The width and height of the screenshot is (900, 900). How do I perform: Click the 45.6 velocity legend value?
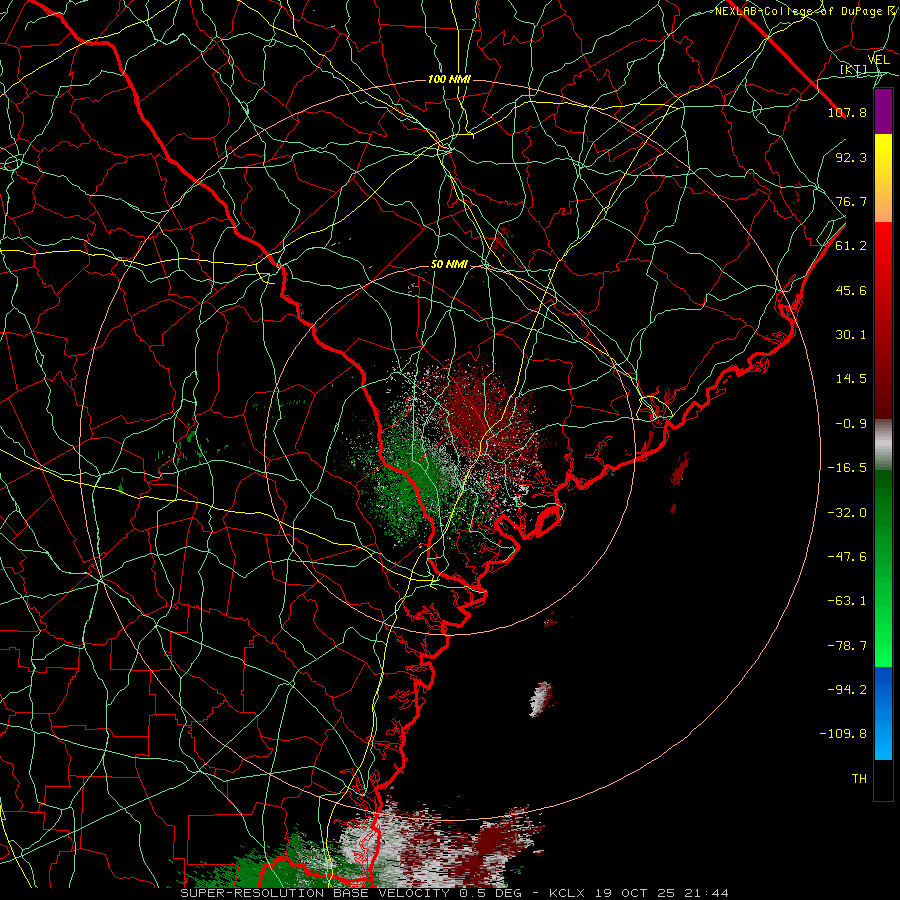pyautogui.click(x=851, y=290)
